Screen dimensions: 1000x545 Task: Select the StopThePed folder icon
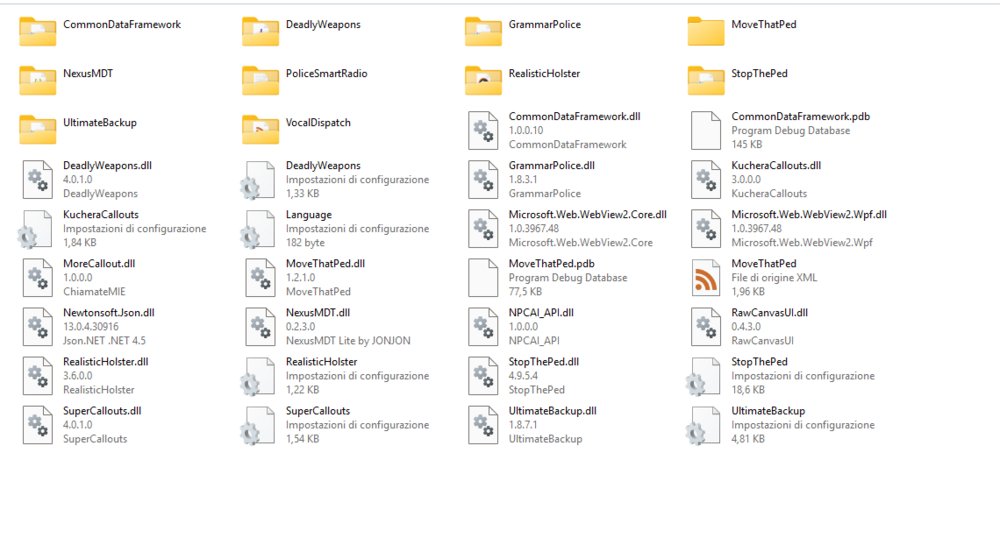tap(705, 80)
